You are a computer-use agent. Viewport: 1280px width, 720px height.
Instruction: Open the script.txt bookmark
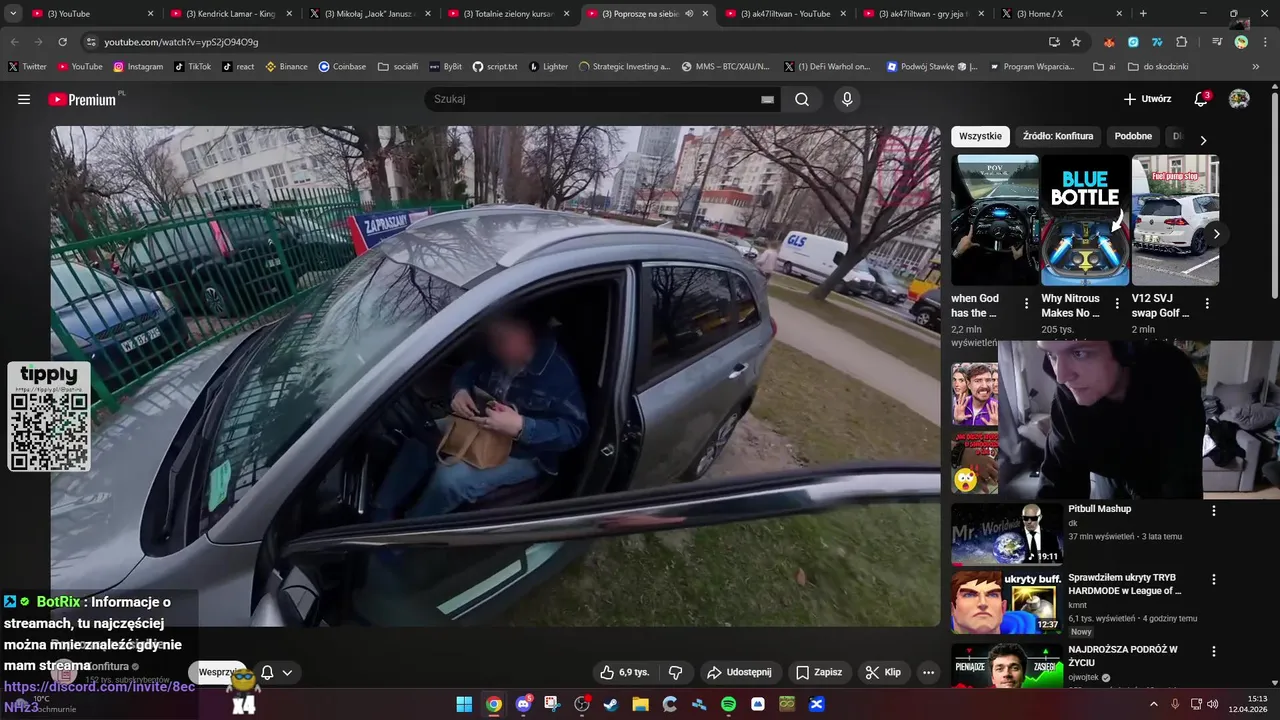495,66
